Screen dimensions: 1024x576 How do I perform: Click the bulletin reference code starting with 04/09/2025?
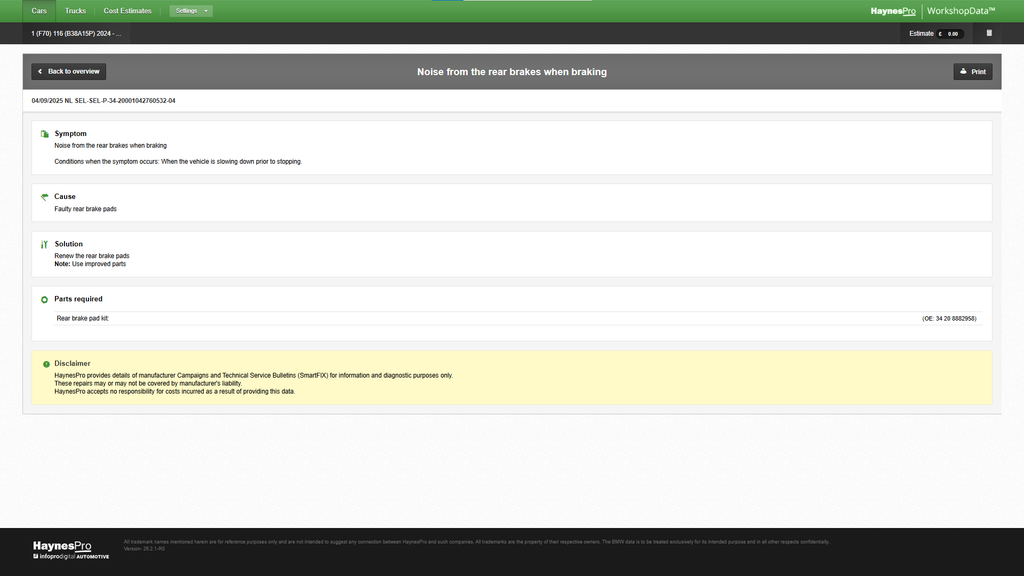pos(103,101)
